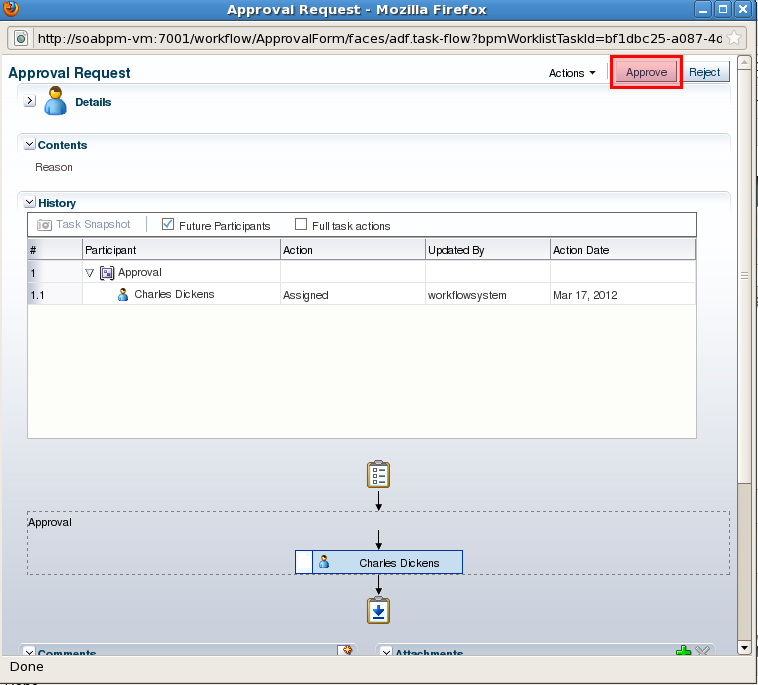Click the site identity icon in address bar

(21, 38)
